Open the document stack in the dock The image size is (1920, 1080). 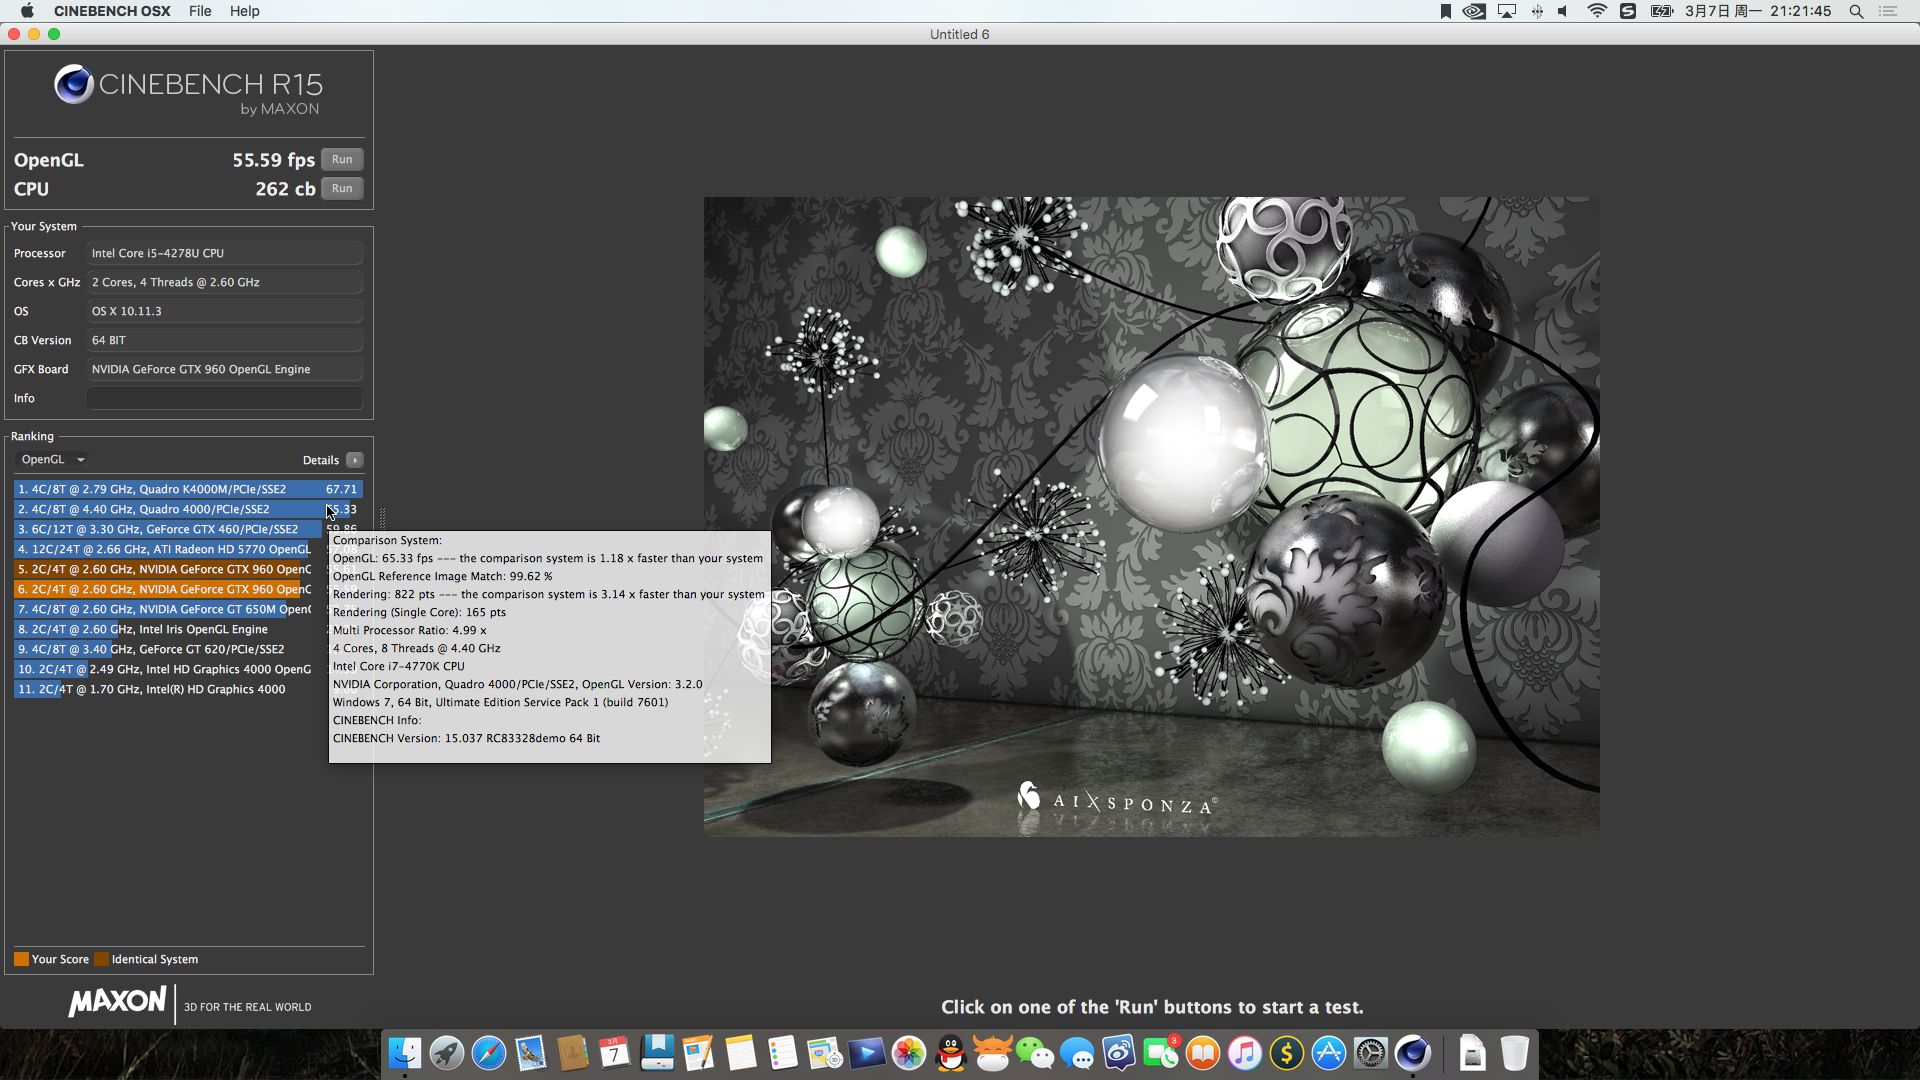[x=1473, y=1053]
